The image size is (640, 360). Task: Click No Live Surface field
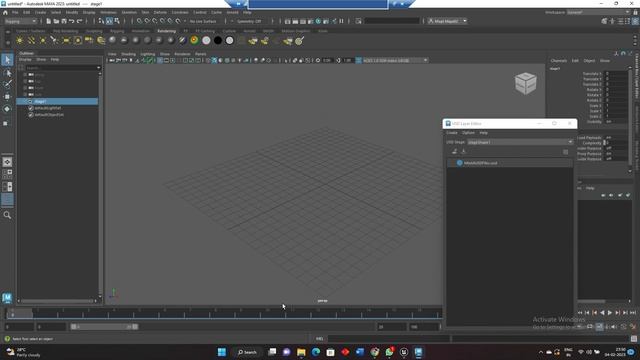click(x=203, y=21)
